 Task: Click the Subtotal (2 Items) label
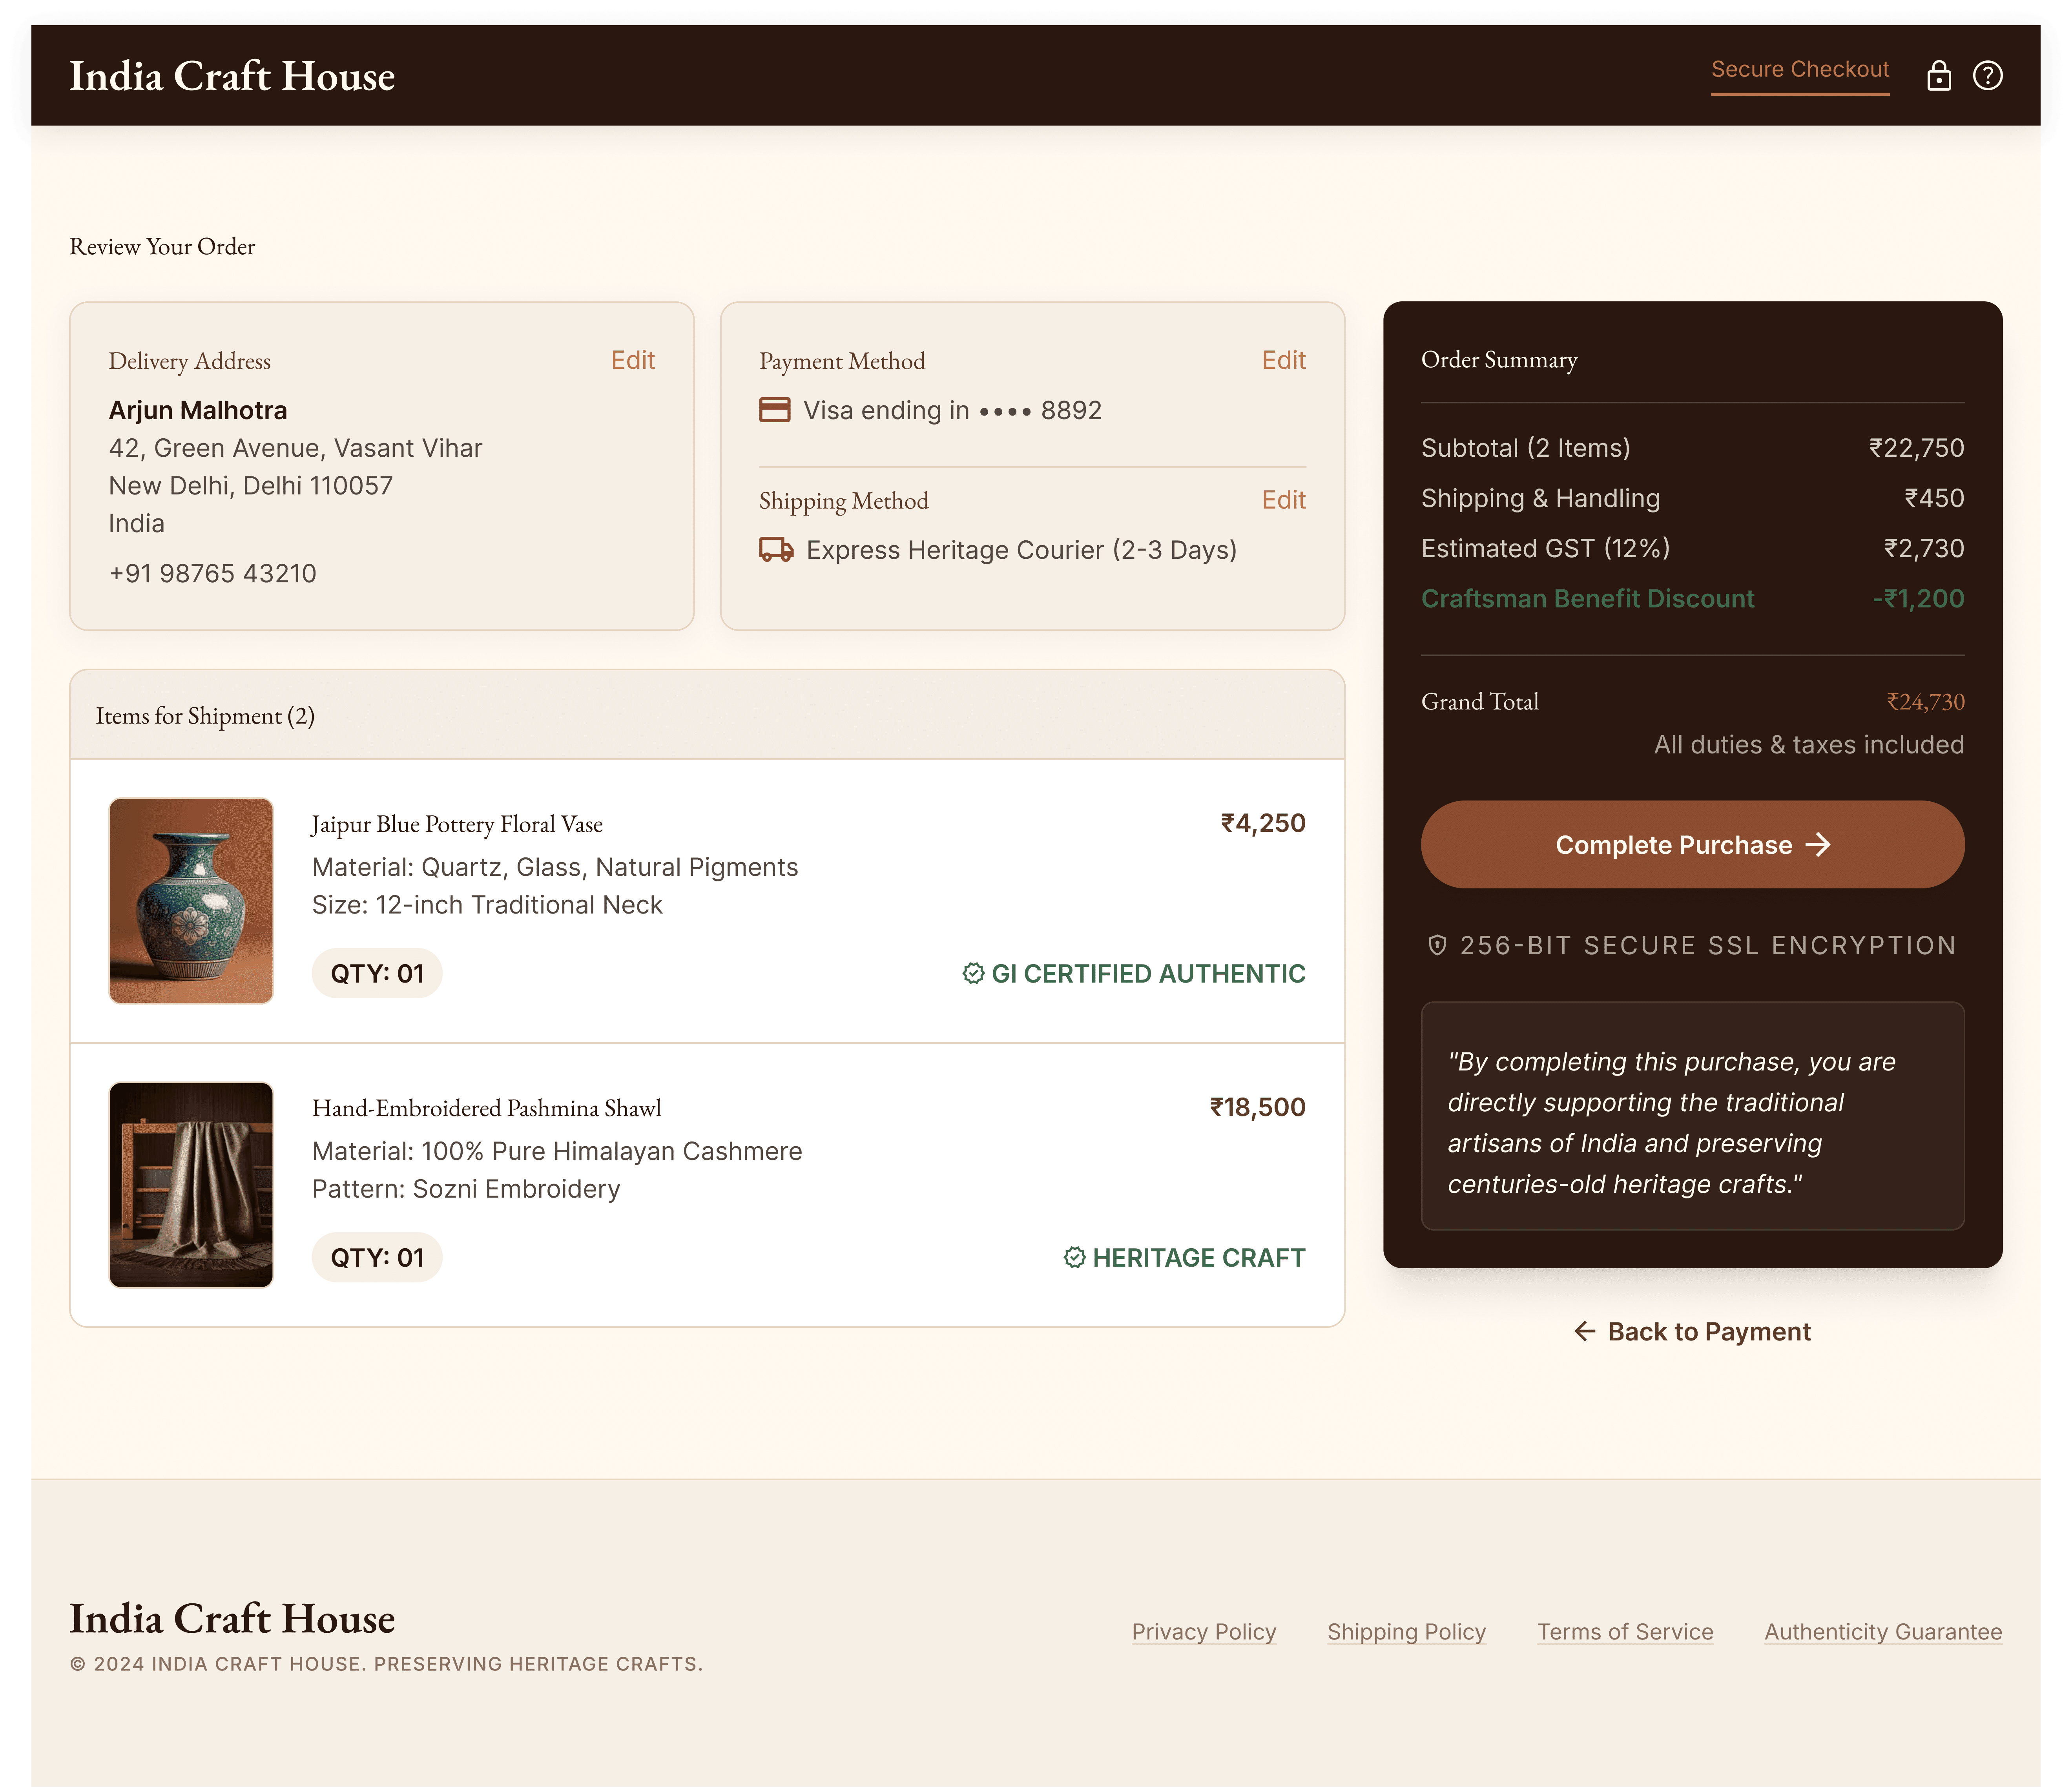(1526, 448)
